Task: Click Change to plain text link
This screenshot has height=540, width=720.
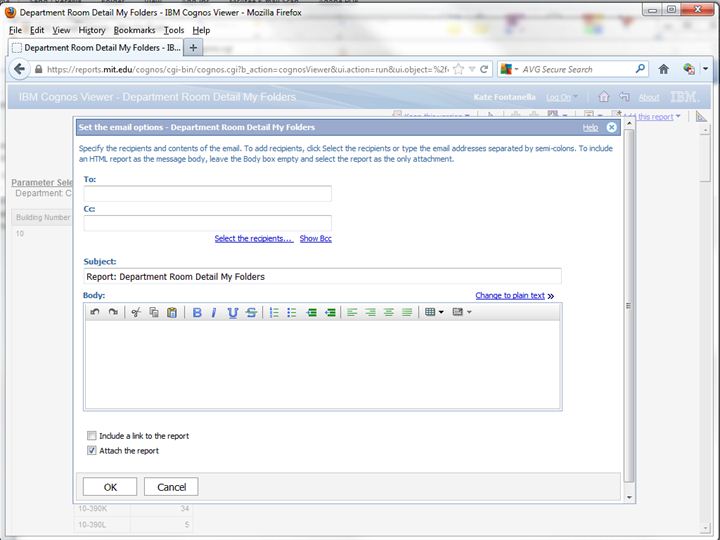Action: point(509,295)
